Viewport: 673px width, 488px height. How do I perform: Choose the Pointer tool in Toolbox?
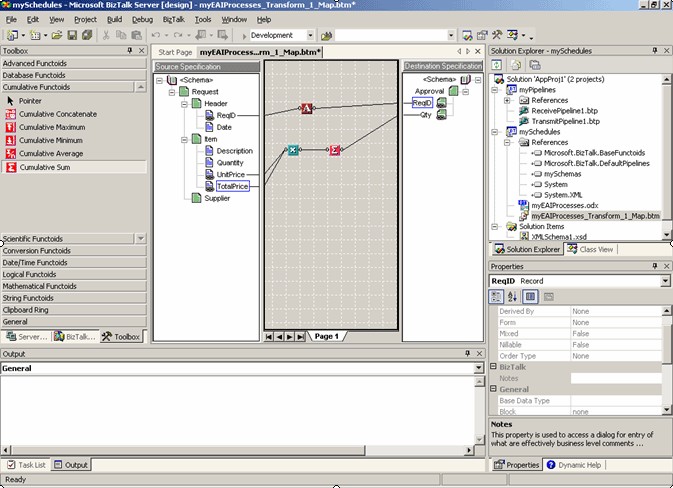(x=30, y=101)
